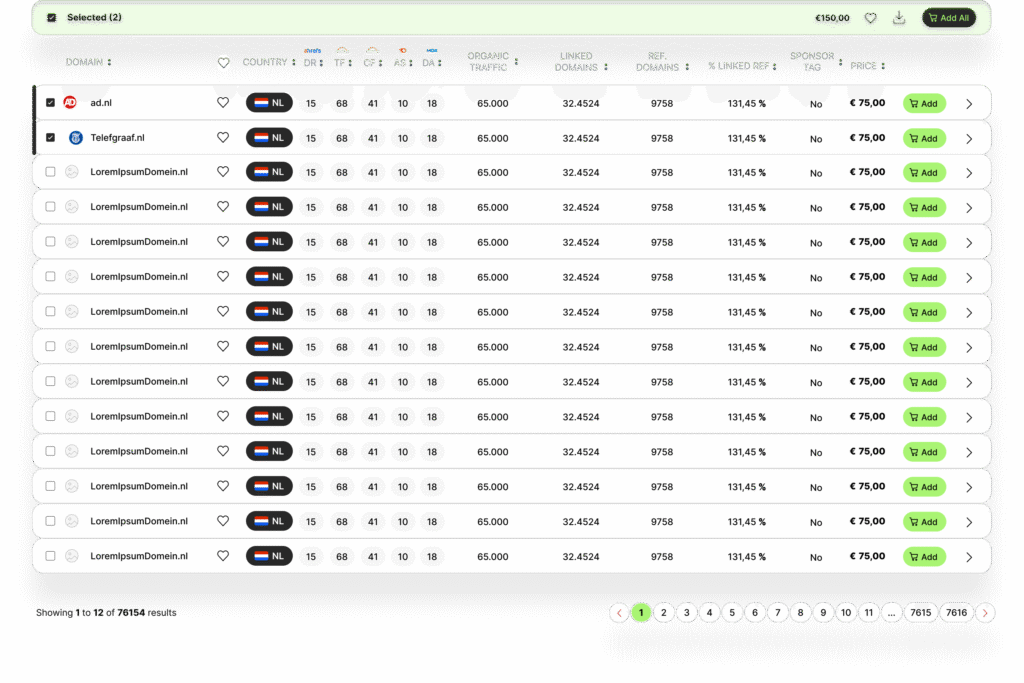Click the Telefgraaf.nl site logo icon
1024x683 pixels.
(x=74, y=137)
